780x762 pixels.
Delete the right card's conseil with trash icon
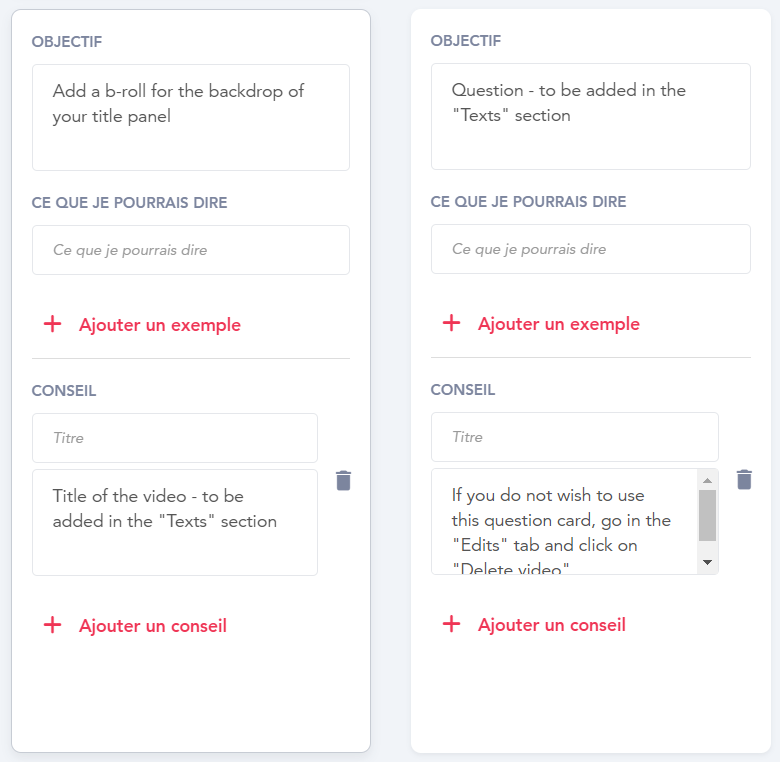point(744,479)
